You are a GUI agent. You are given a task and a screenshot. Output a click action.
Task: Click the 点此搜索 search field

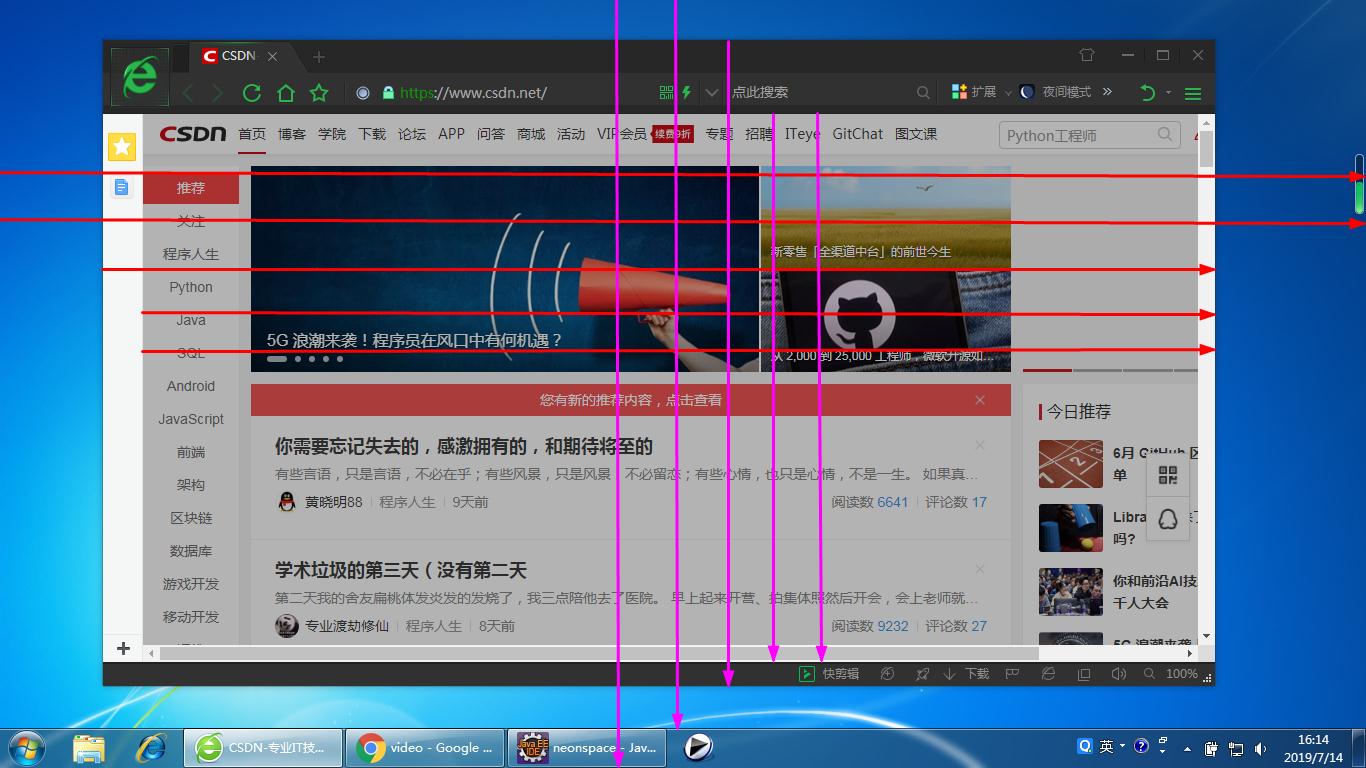click(790, 91)
